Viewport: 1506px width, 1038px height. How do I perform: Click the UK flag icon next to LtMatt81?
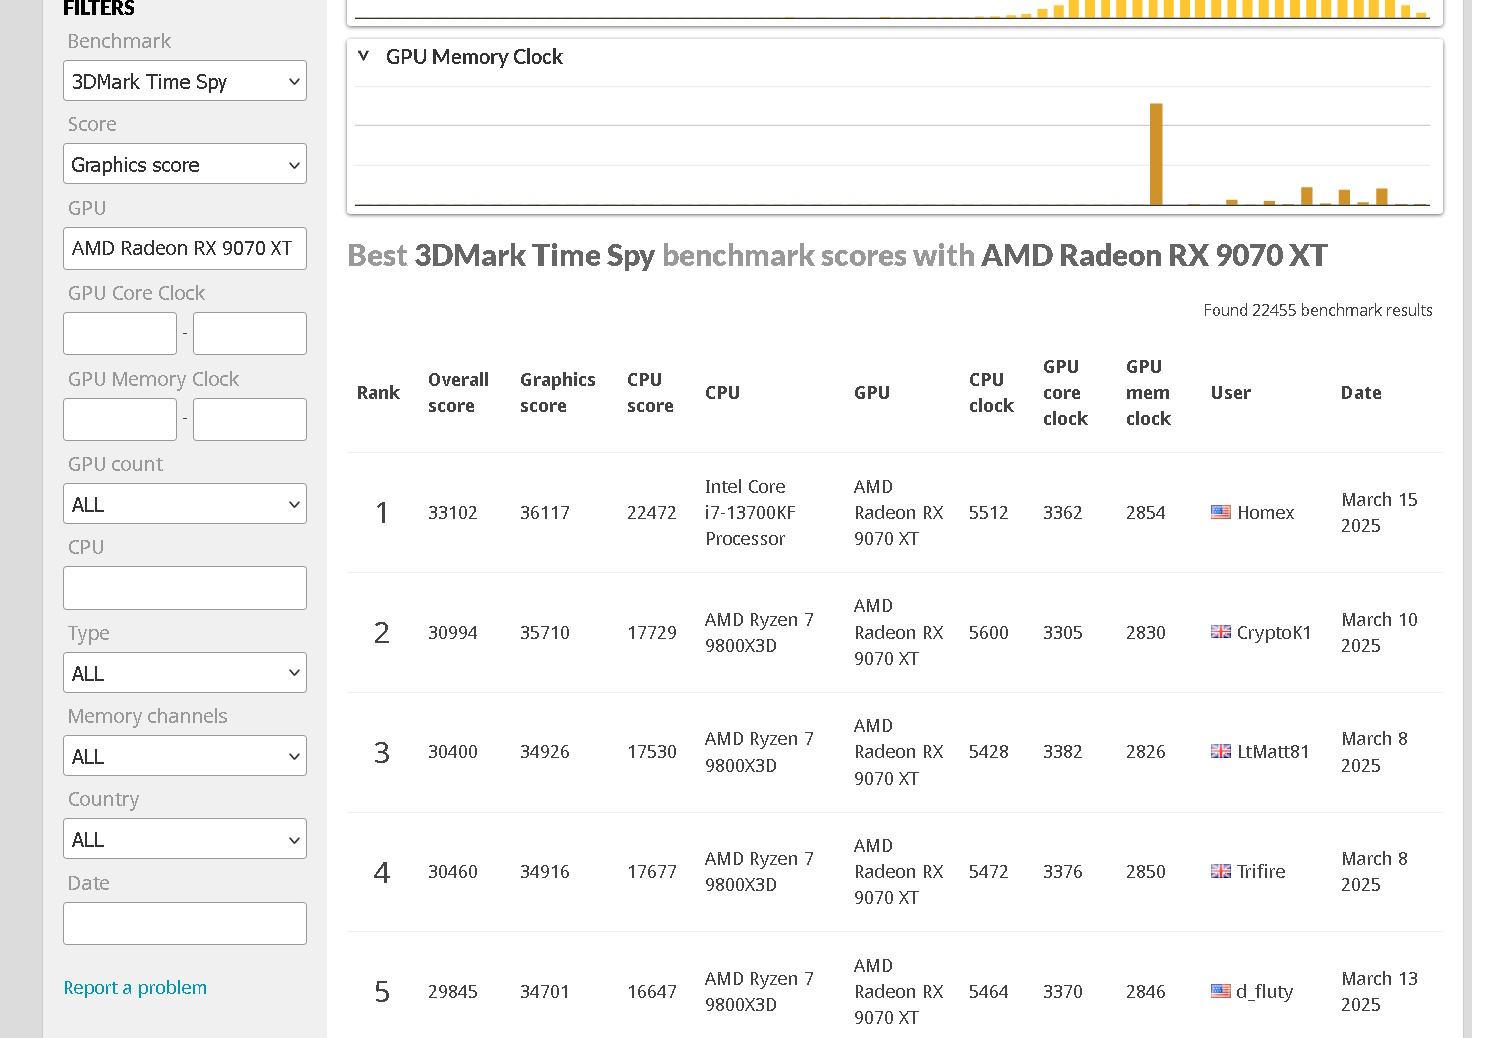[x=1221, y=751]
